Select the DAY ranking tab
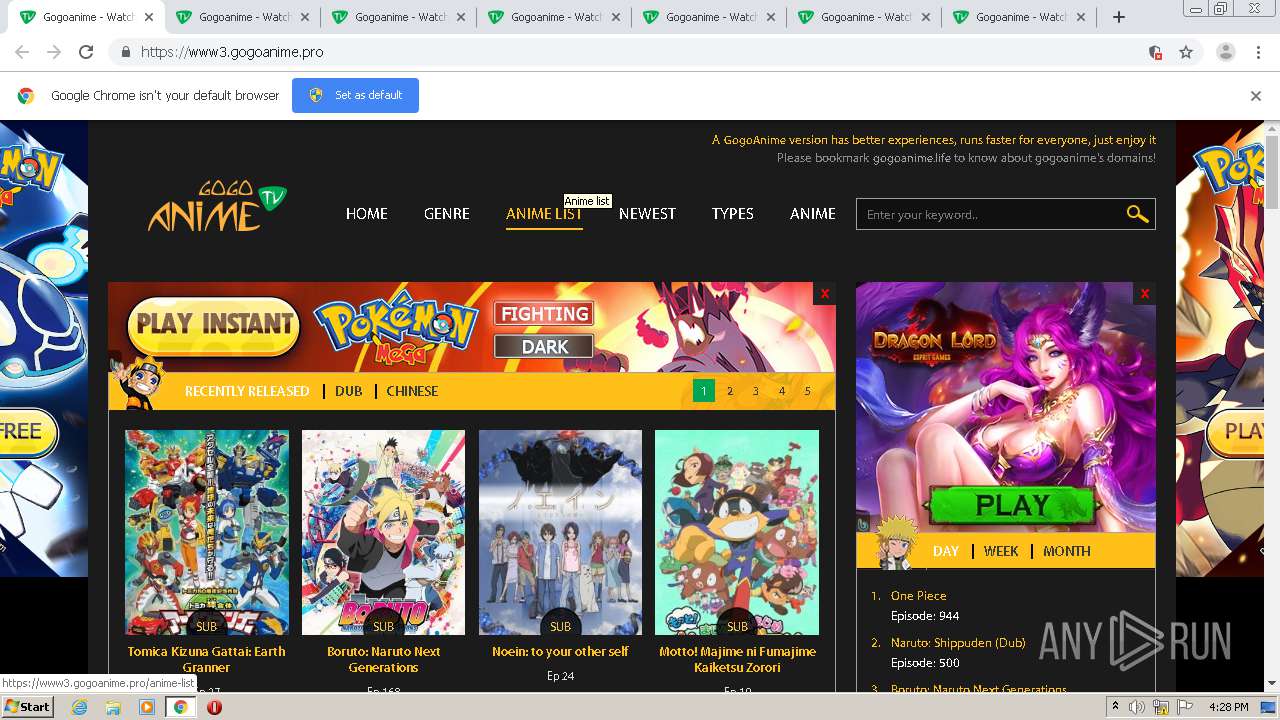 tap(946, 551)
